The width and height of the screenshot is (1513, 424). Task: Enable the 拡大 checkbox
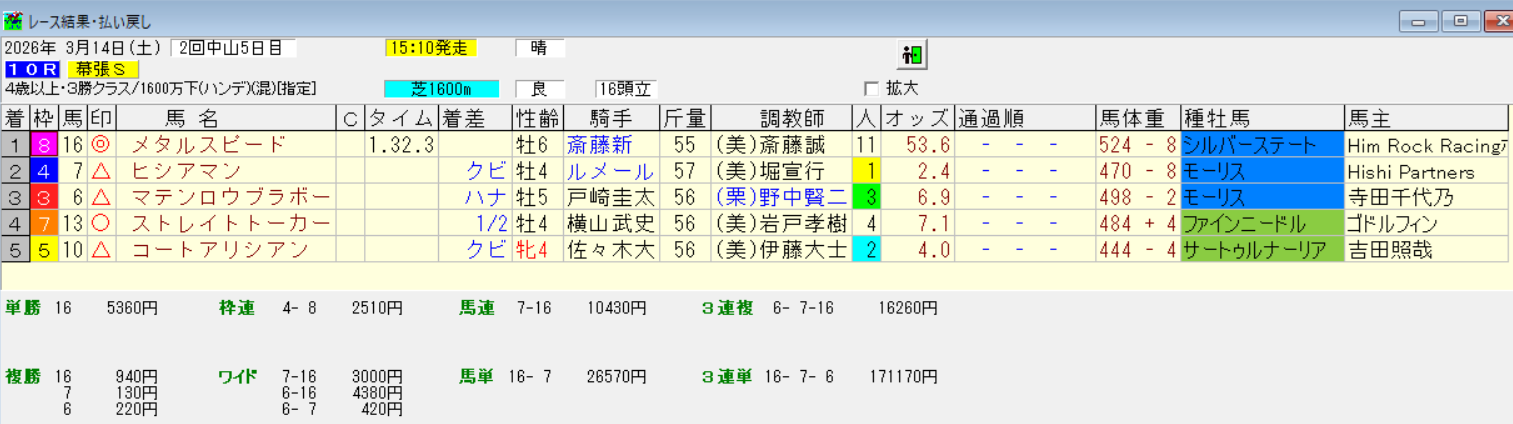(x=871, y=88)
